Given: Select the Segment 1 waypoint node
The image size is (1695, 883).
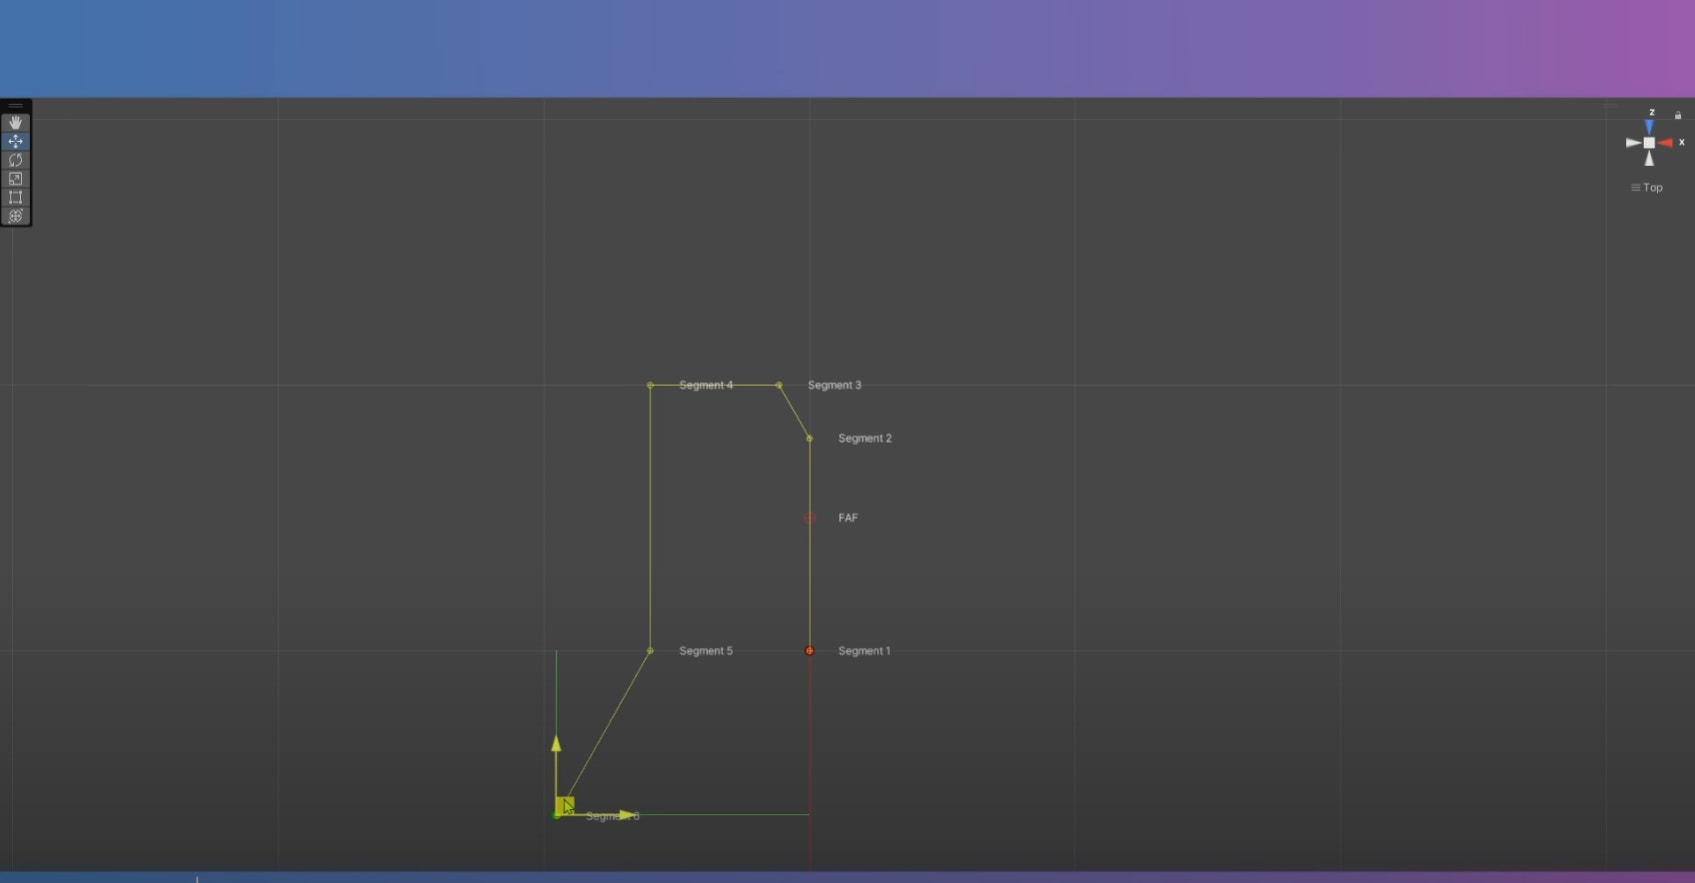Looking at the screenshot, I should (809, 651).
